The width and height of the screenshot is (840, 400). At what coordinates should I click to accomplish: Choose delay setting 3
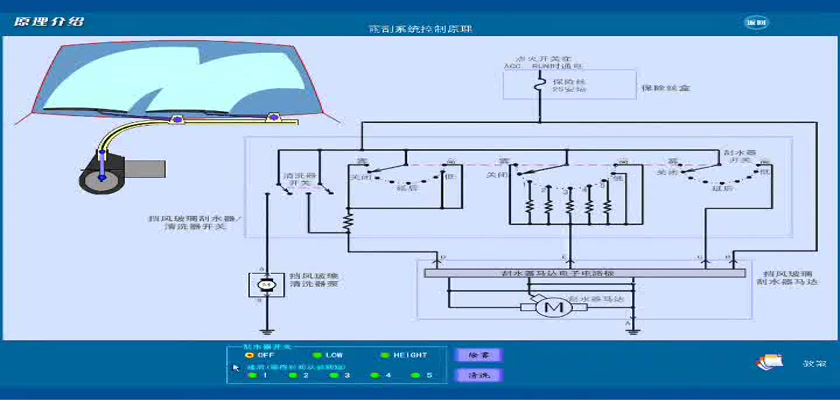tap(333, 375)
